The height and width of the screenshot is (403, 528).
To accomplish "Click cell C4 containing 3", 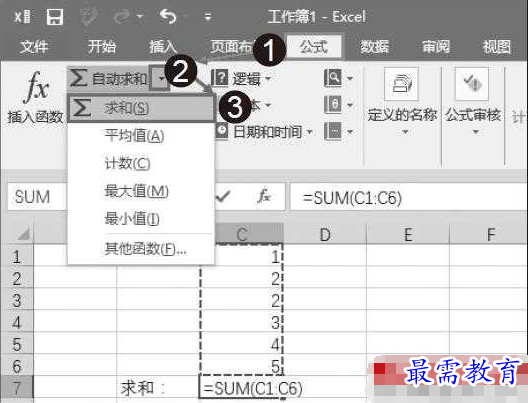I will (x=242, y=321).
